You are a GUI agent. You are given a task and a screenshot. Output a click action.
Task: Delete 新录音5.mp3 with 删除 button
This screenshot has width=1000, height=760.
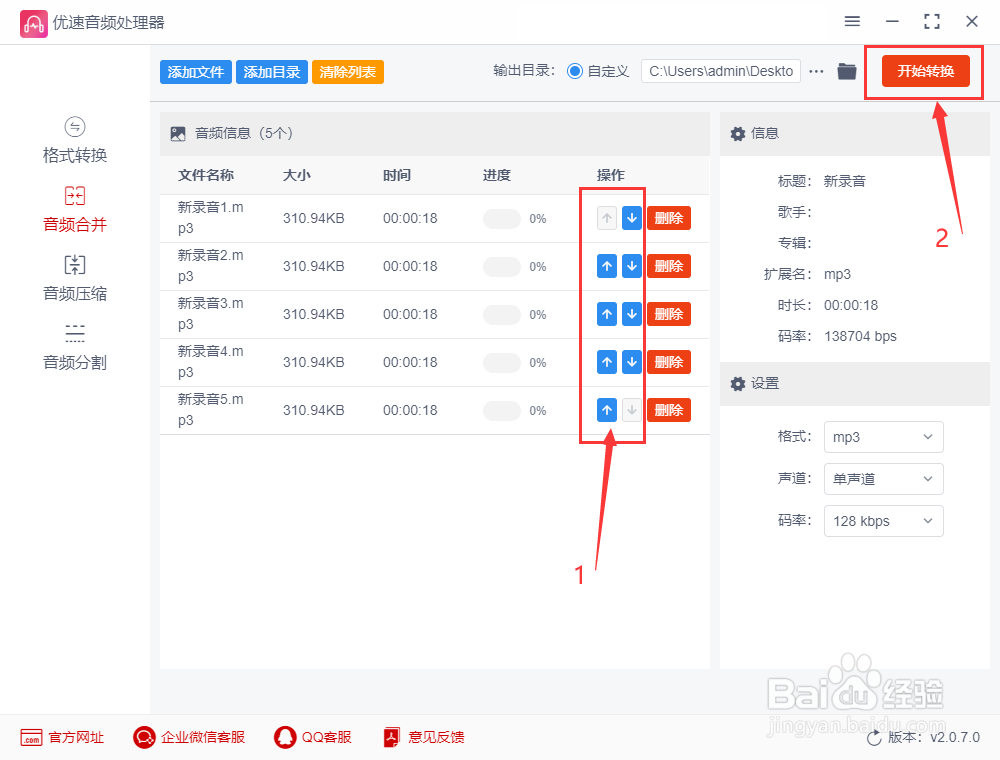(x=669, y=410)
